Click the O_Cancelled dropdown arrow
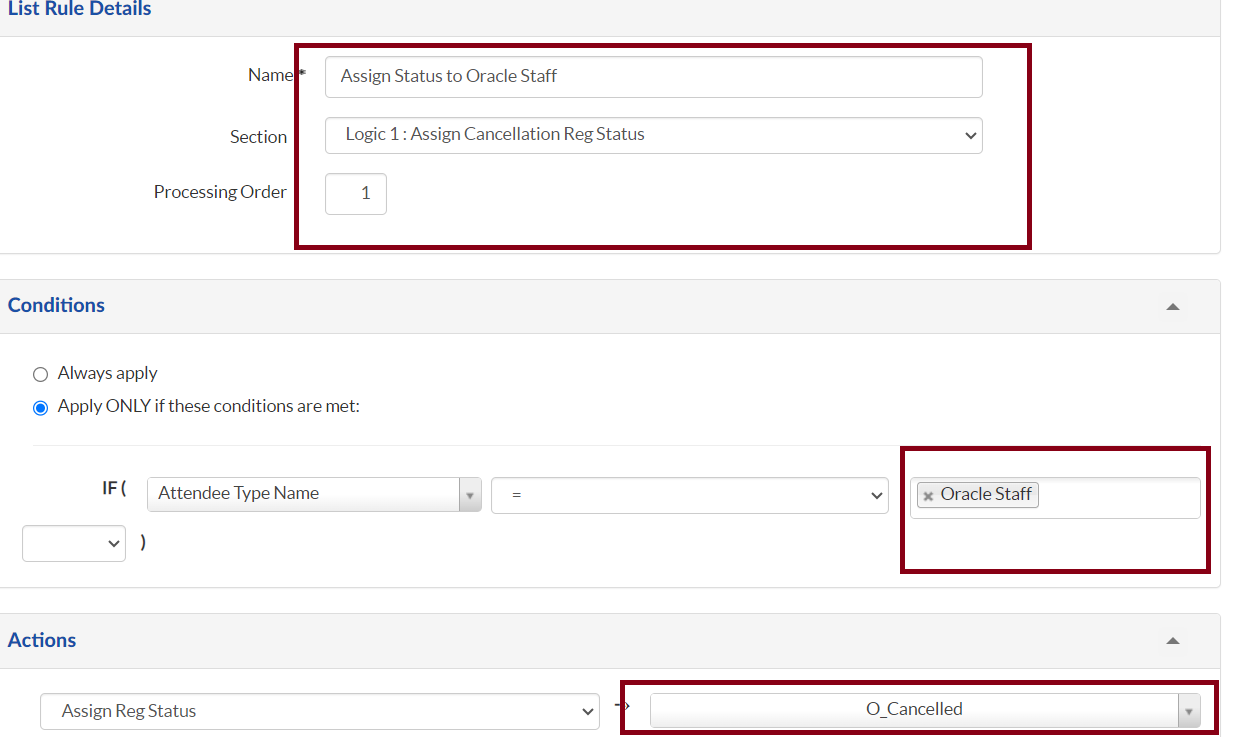This screenshot has height=737, width=1249. pos(1189,711)
